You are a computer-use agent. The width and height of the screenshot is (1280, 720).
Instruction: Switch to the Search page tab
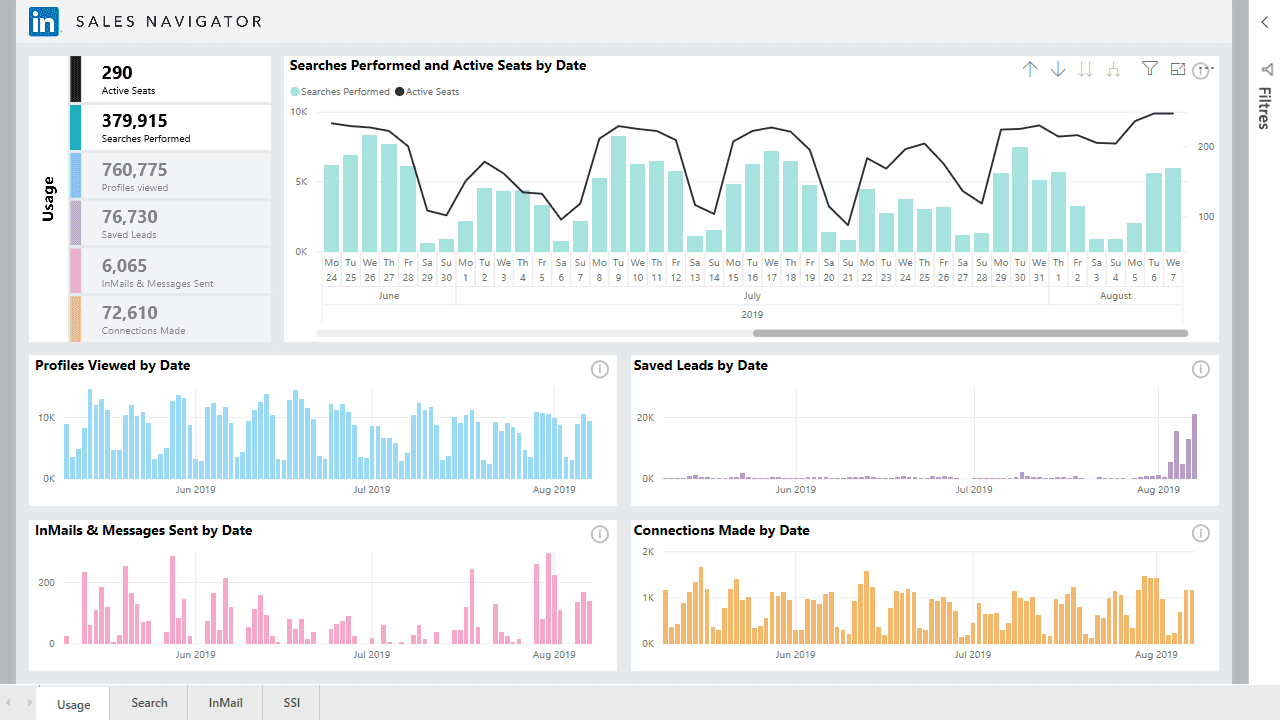149,703
